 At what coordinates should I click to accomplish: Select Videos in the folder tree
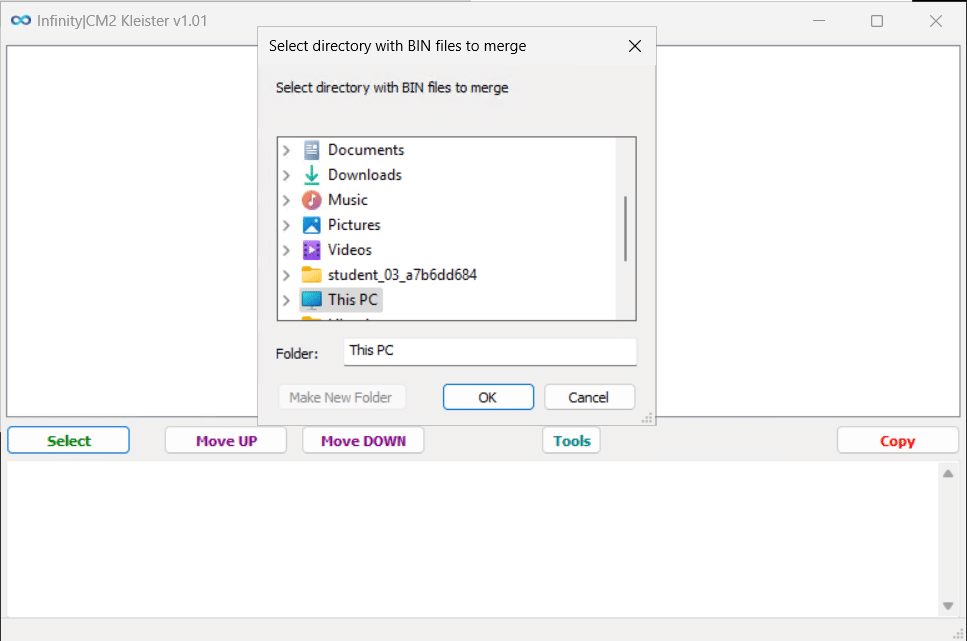point(349,250)
